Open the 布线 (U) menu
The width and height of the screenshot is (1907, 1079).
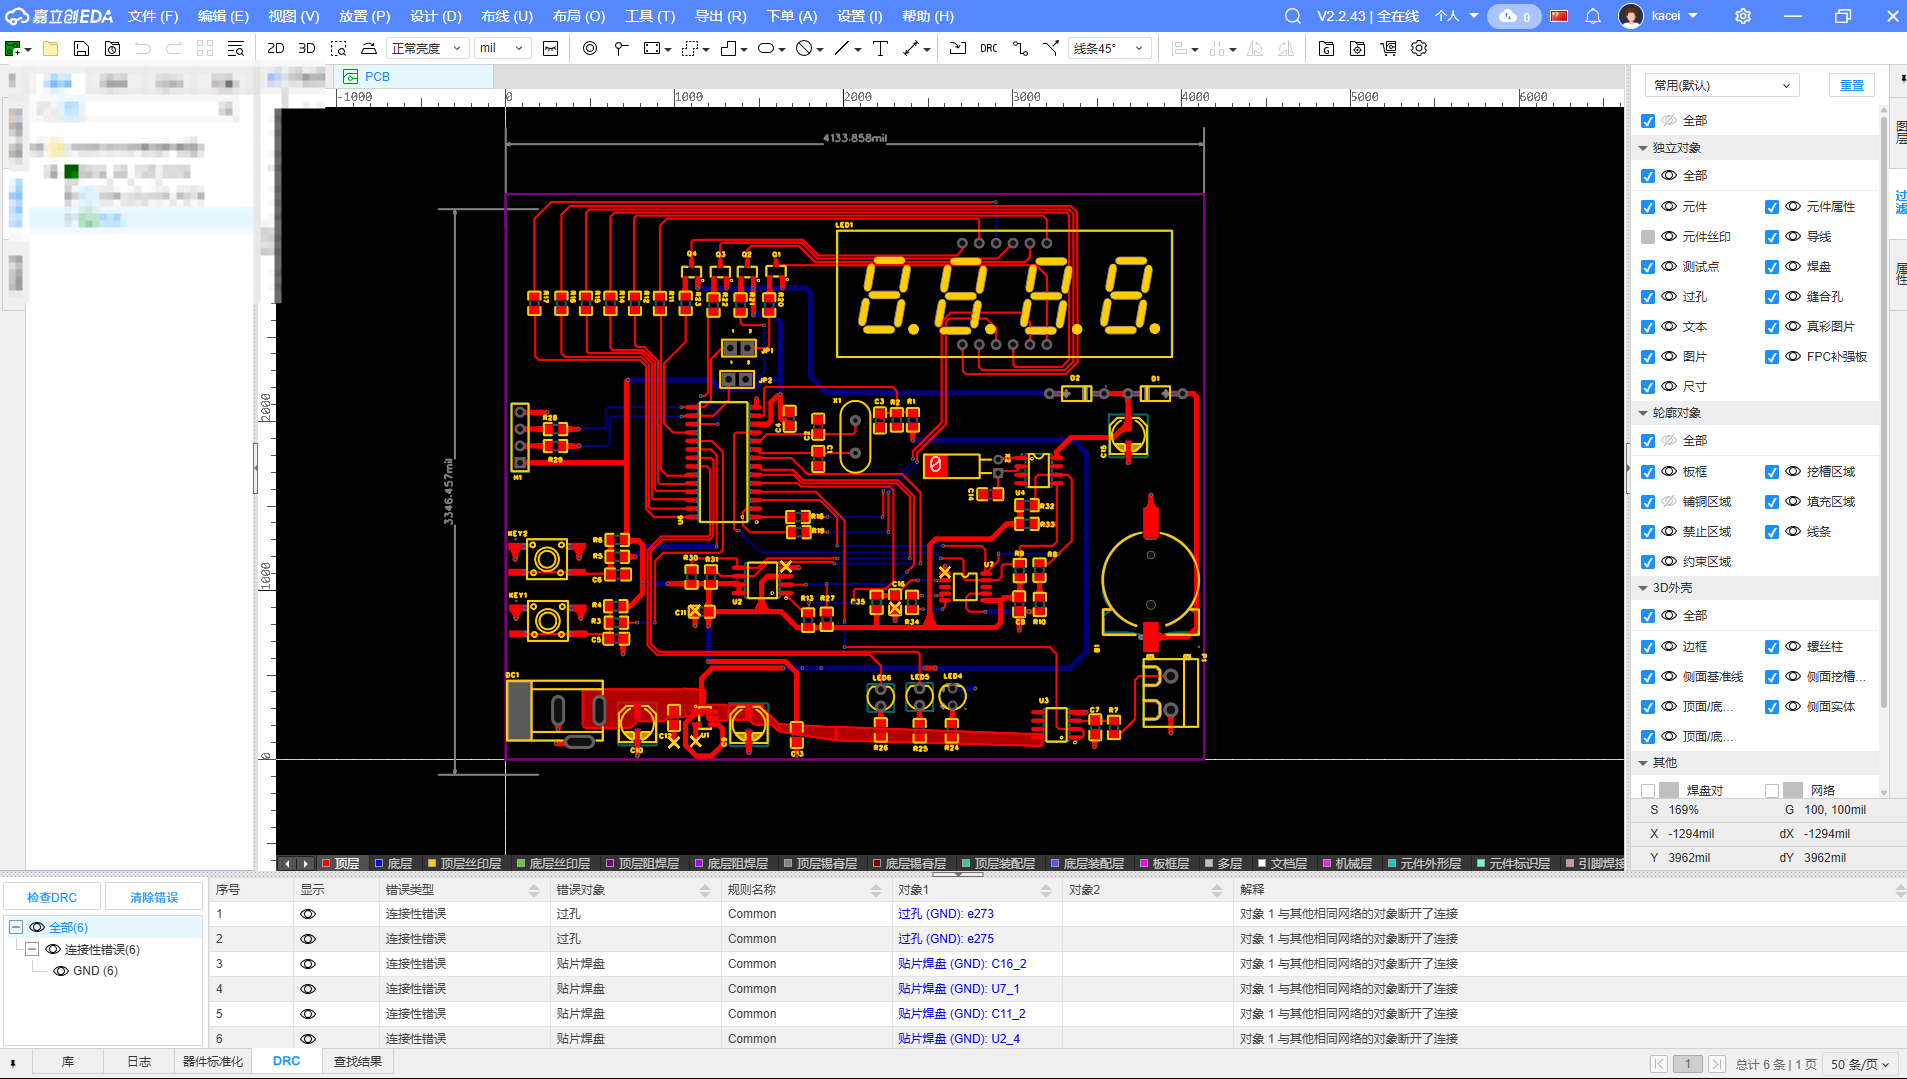point(507,16)
